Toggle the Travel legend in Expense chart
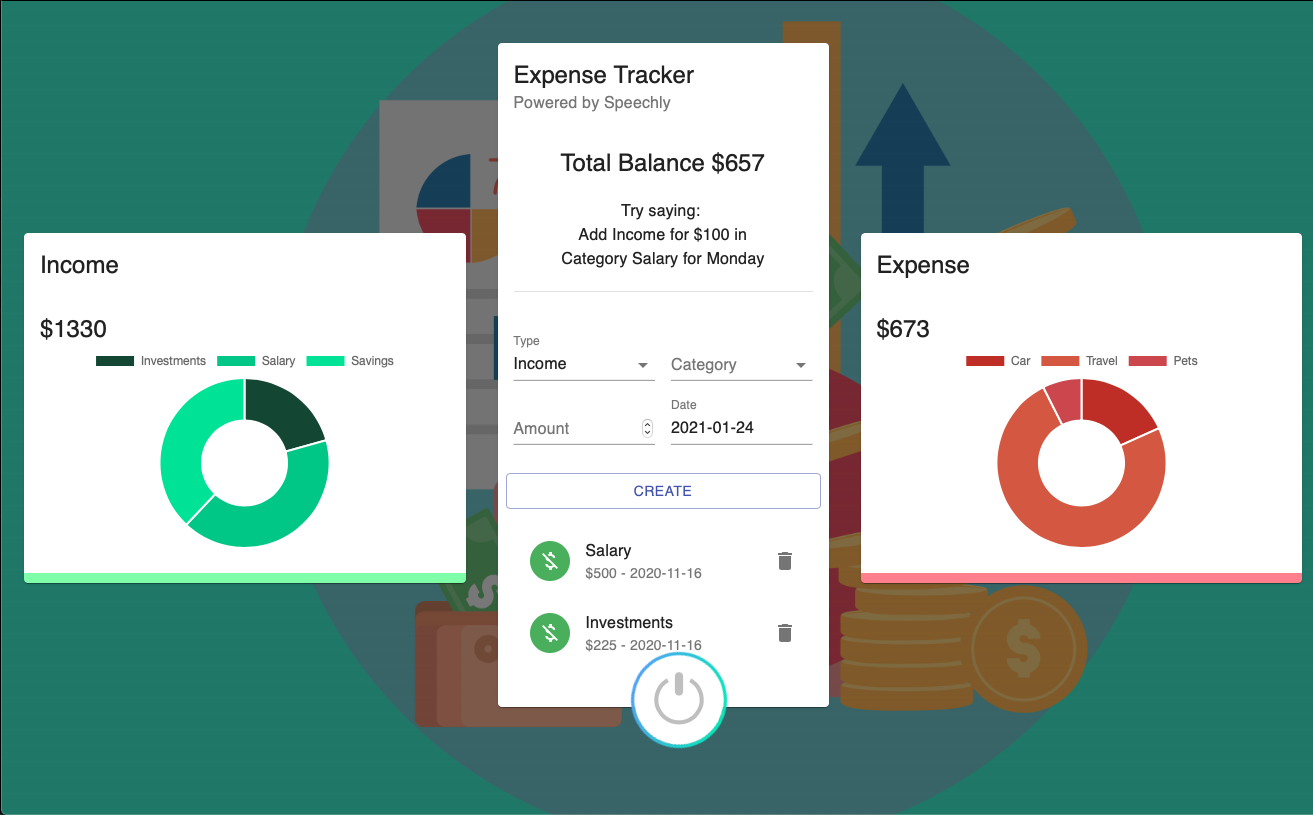The height and width of the screenshot is (815, 1313). pos(1080,361)
